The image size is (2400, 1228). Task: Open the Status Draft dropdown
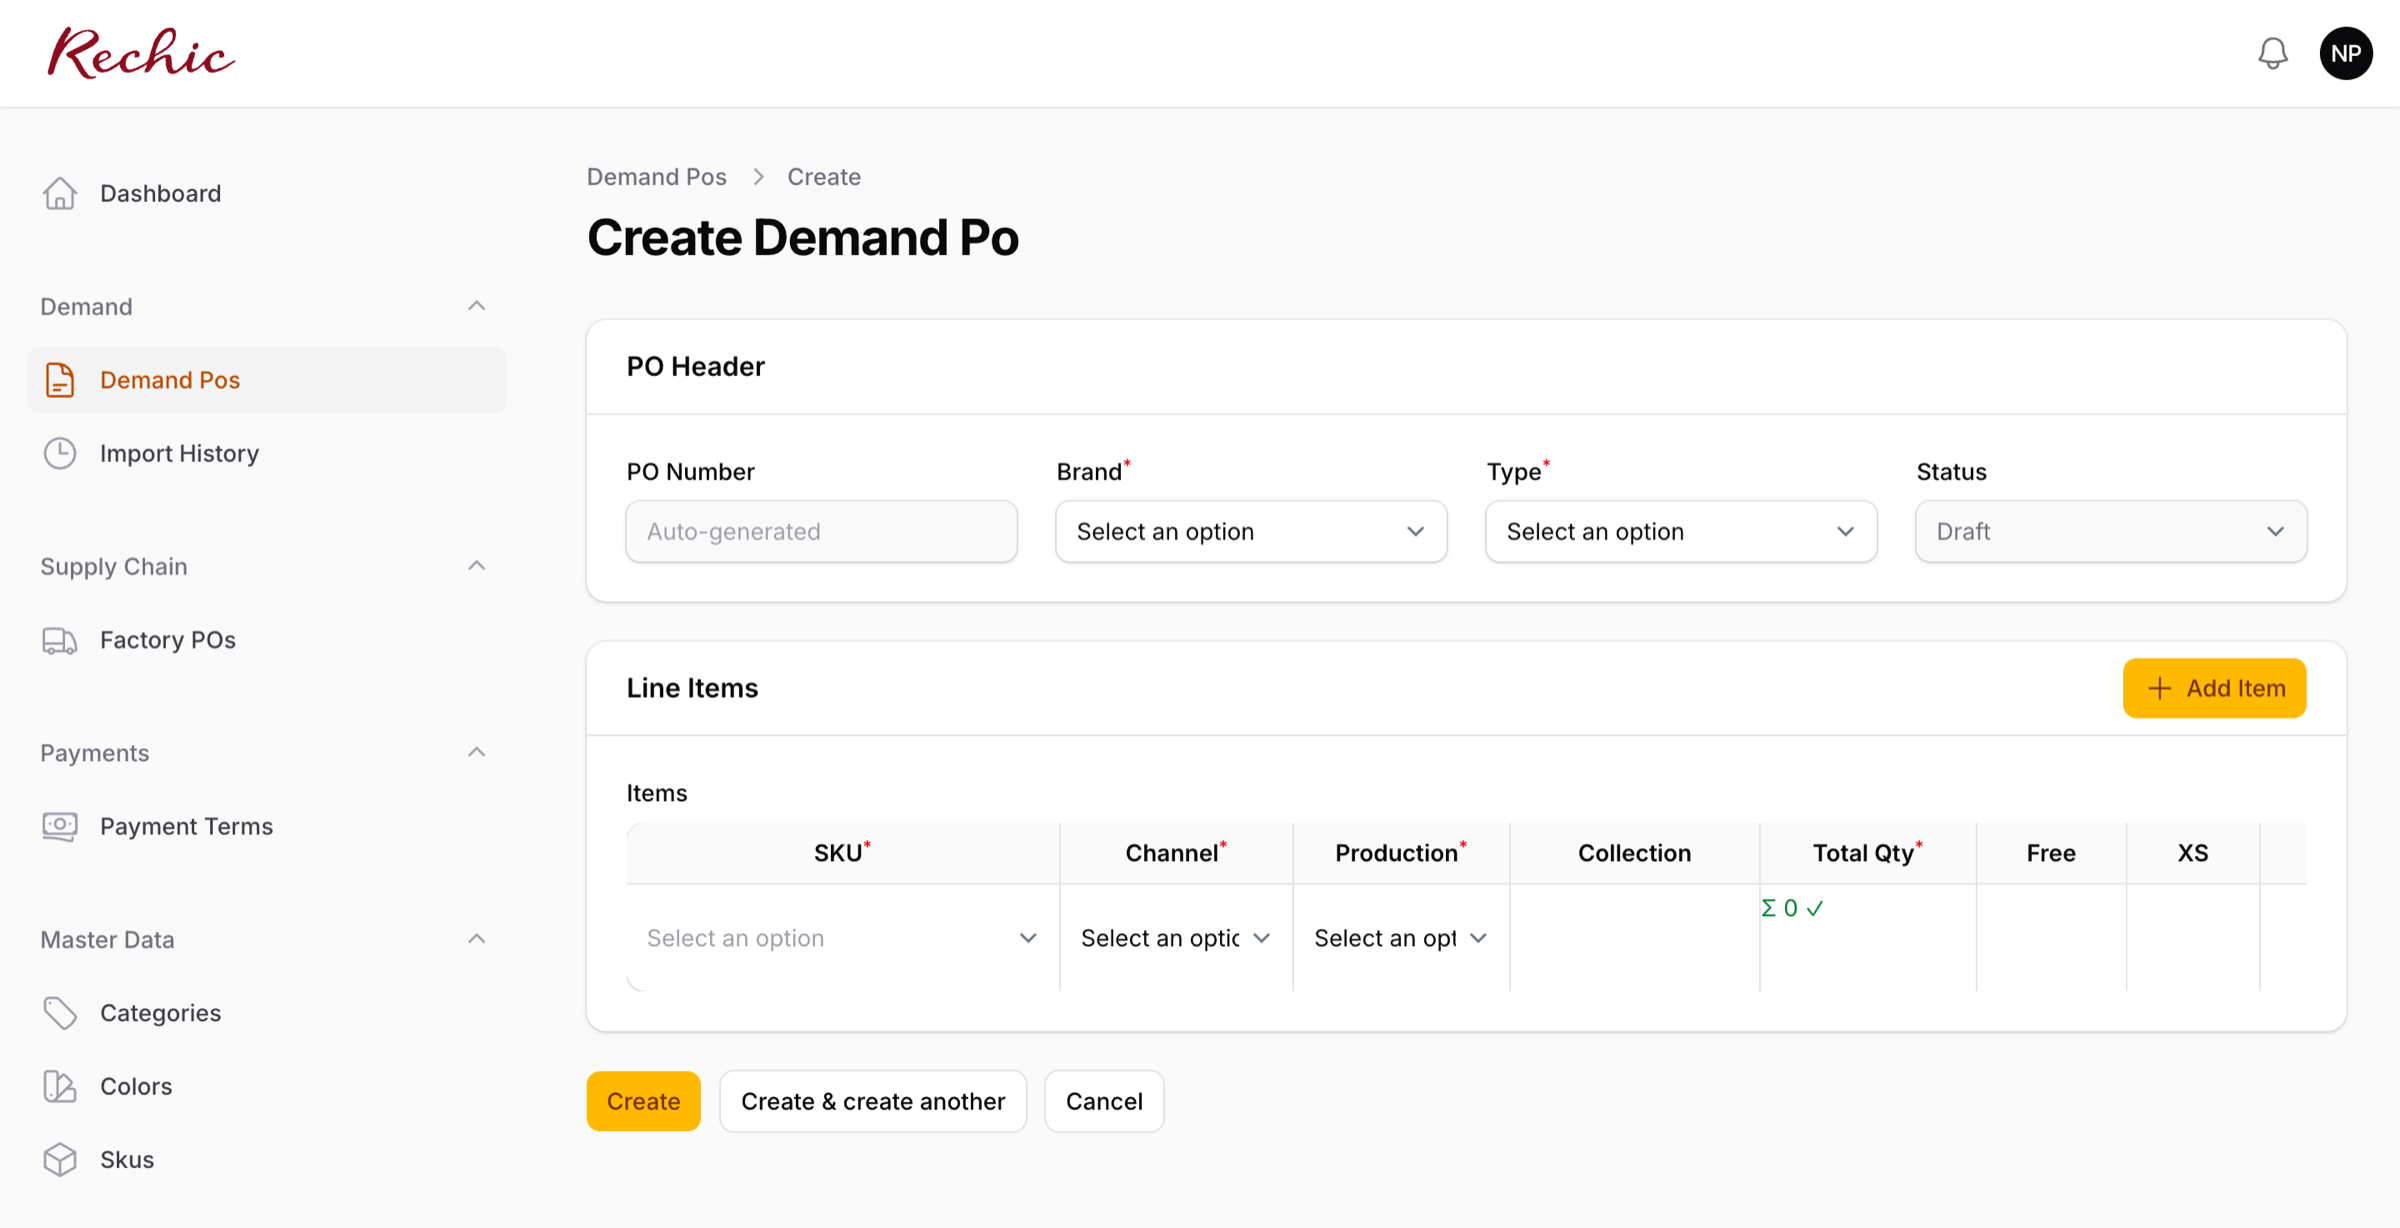coord(2111,531)
